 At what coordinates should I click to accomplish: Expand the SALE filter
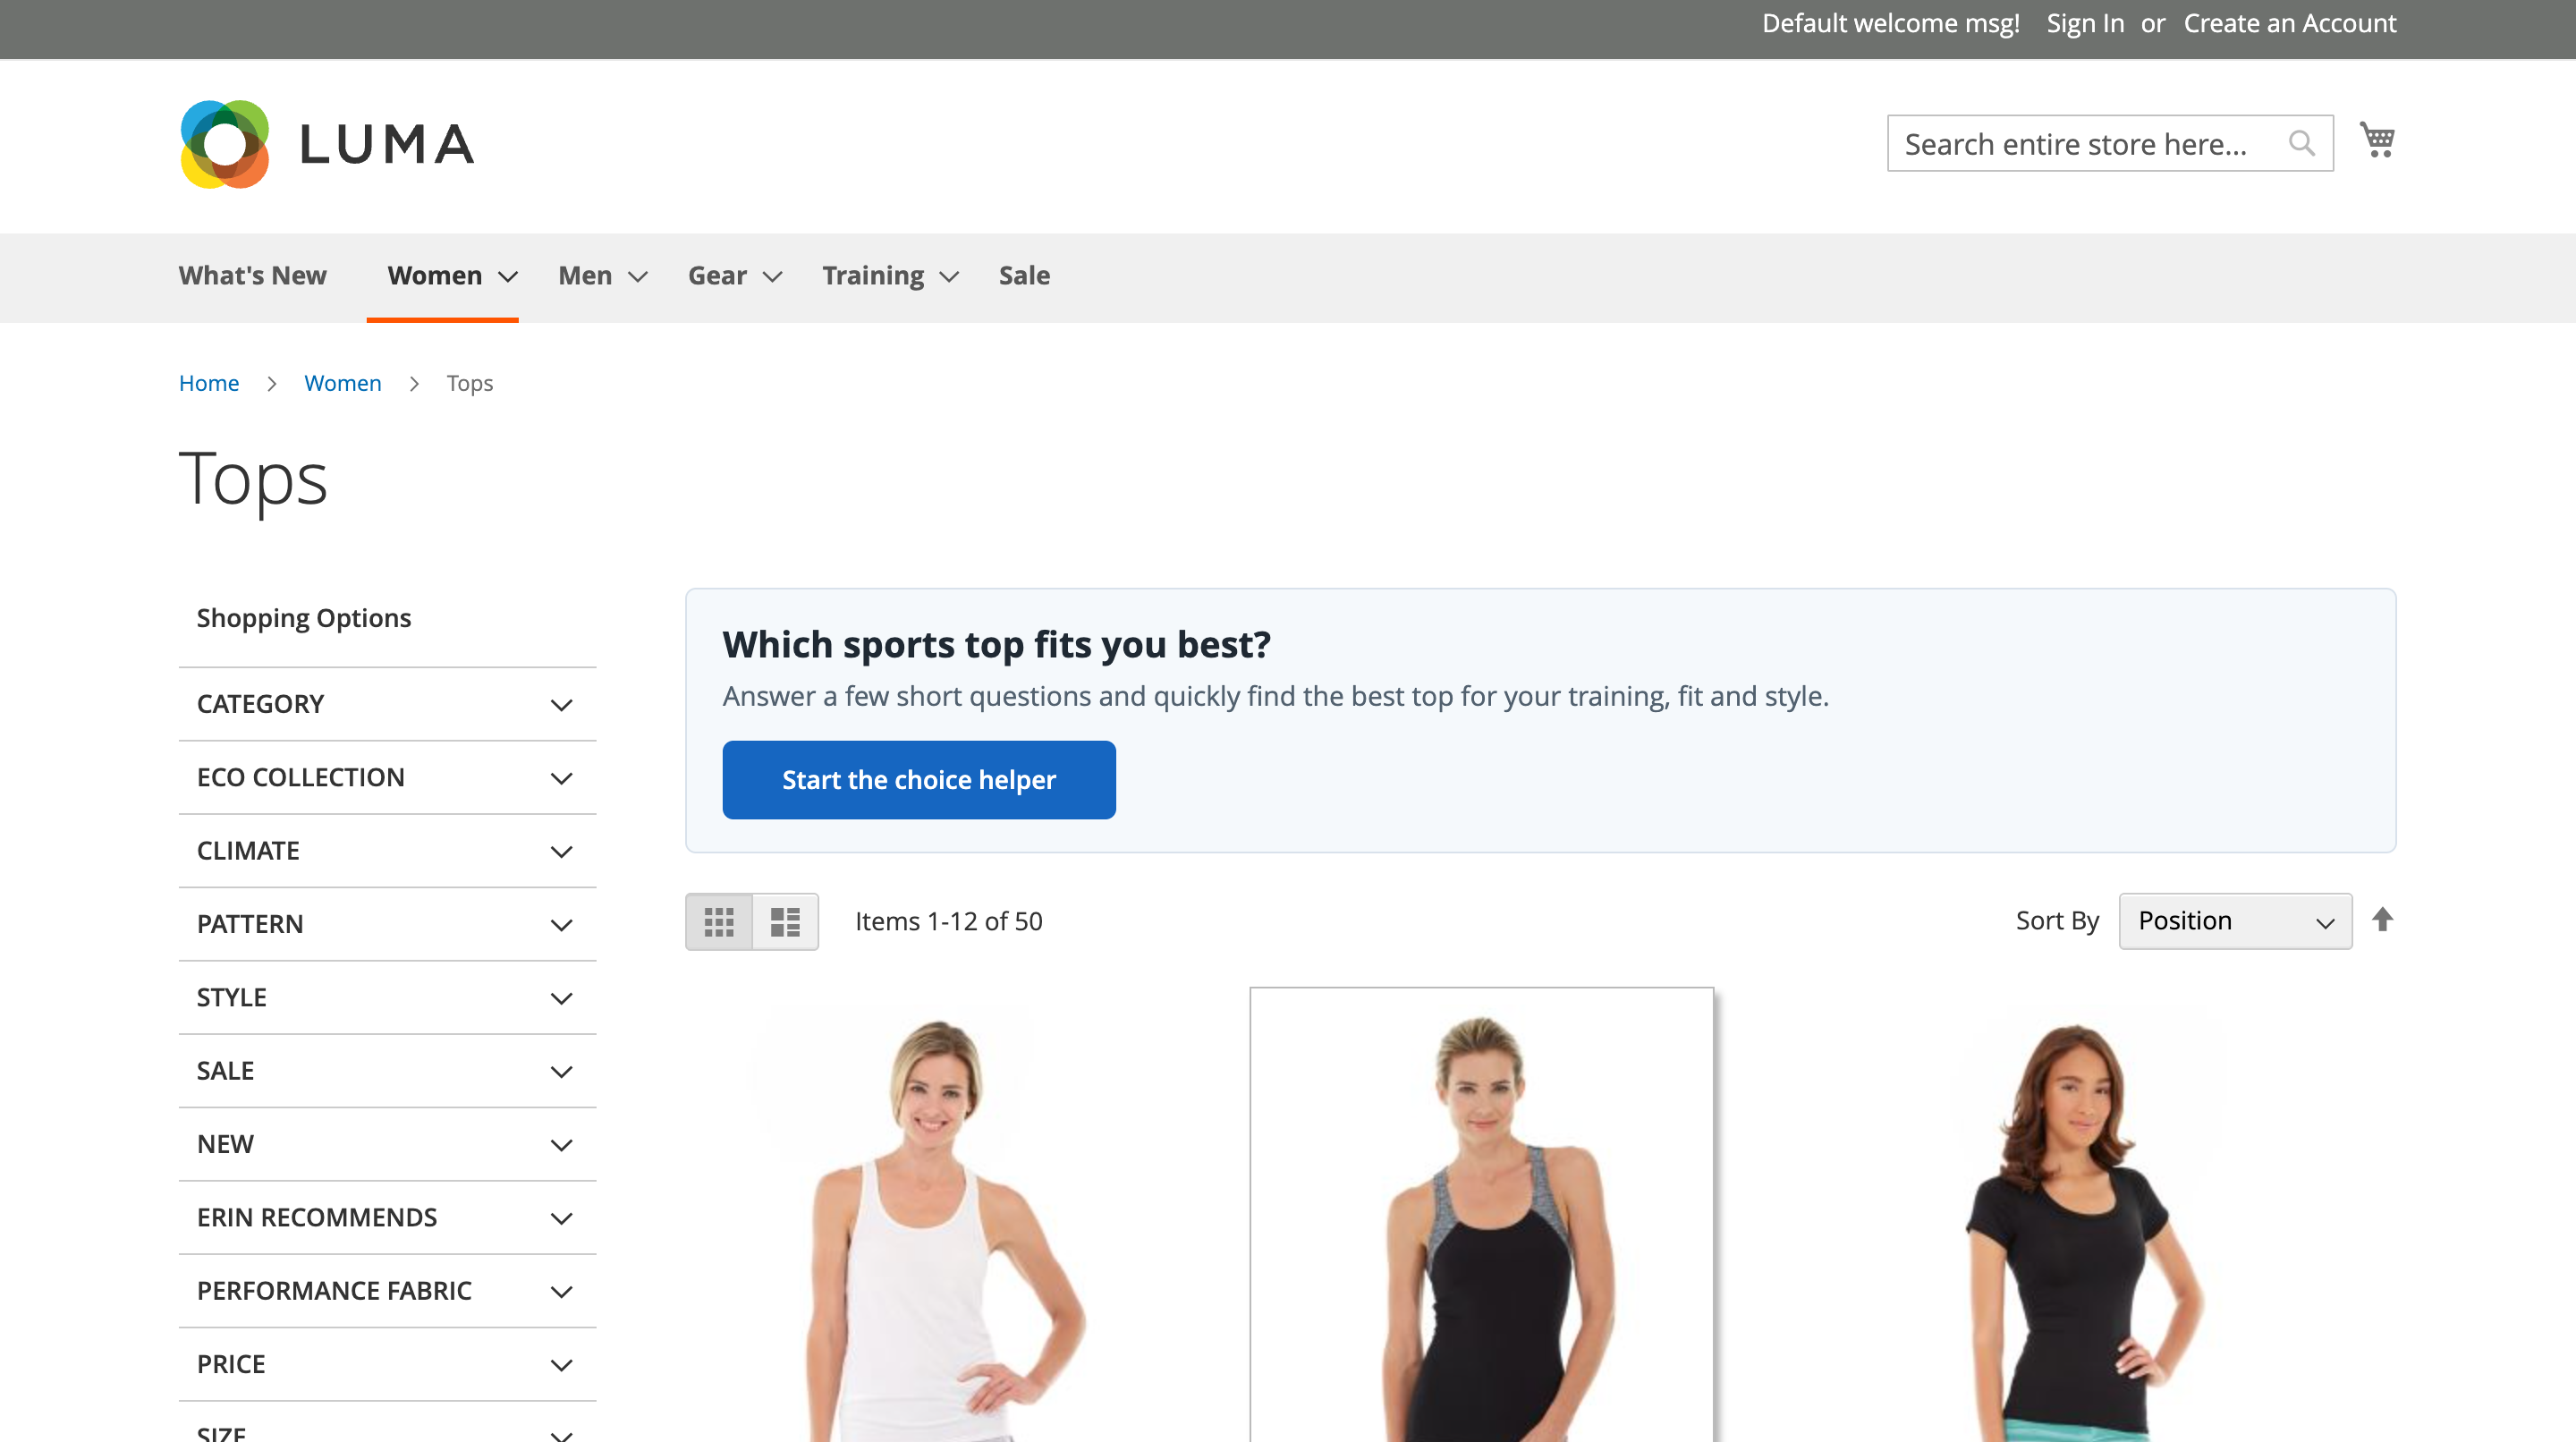click(x=387, y=1071)
